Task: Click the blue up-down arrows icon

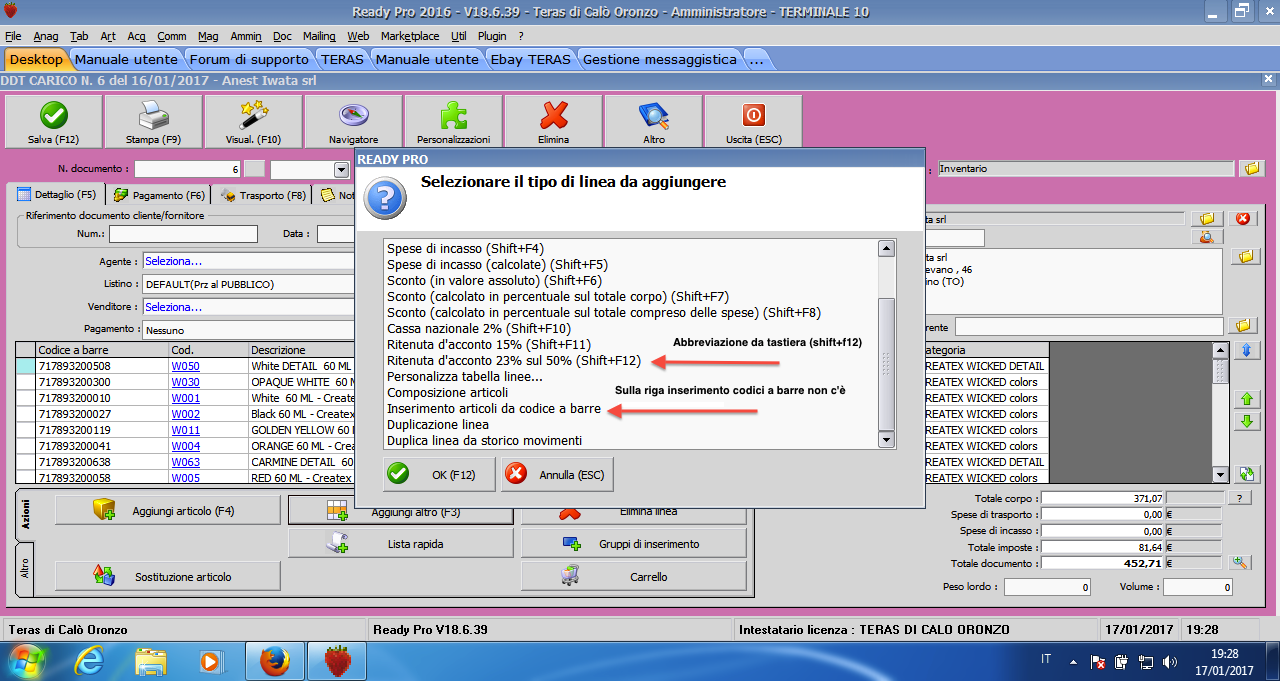Action: pos(1246,350)
